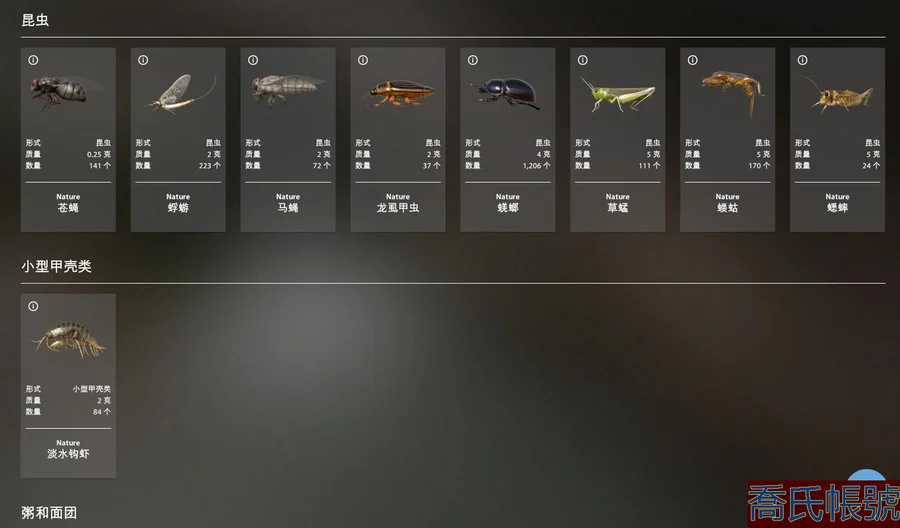The width and height of the screenshot is (900, 528).
Task: Click the 昆虫 category heading
Action: (35, 20)
